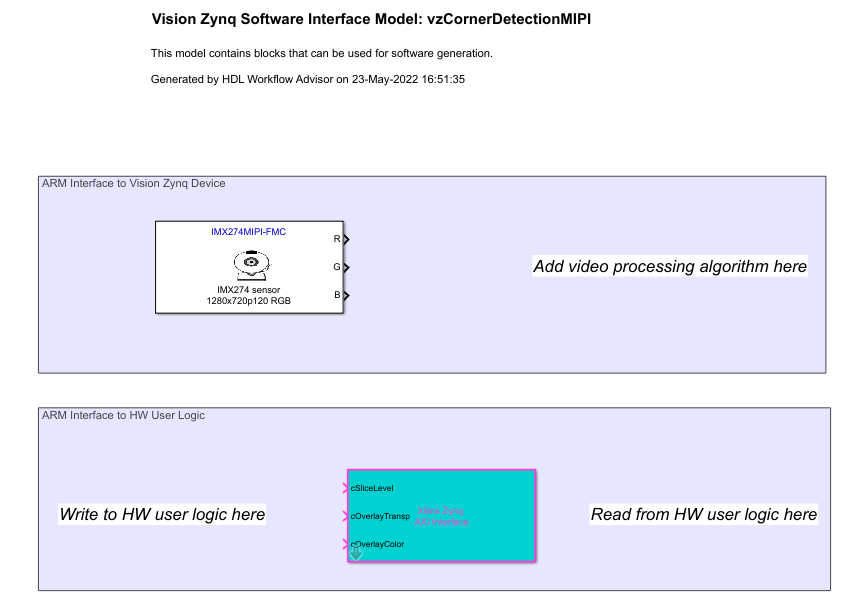This screenshot has height=608, width=858.
Task: Click the IMX274 sensor resolution text
Action: click(248, 300)
